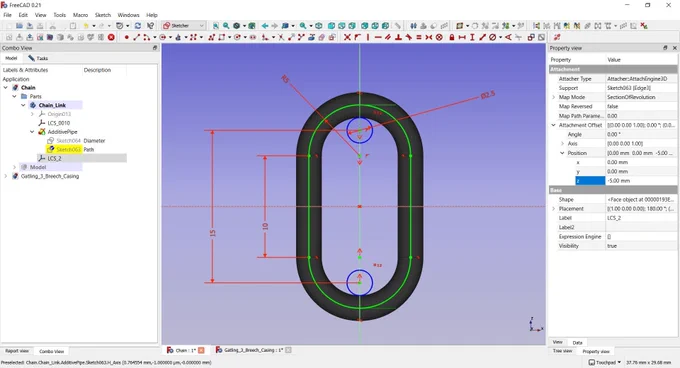The width and height of the screenshot is (680, 368).
Task: Expand the Placement property row
Action: pyautogui.click(x=554, y=208)
